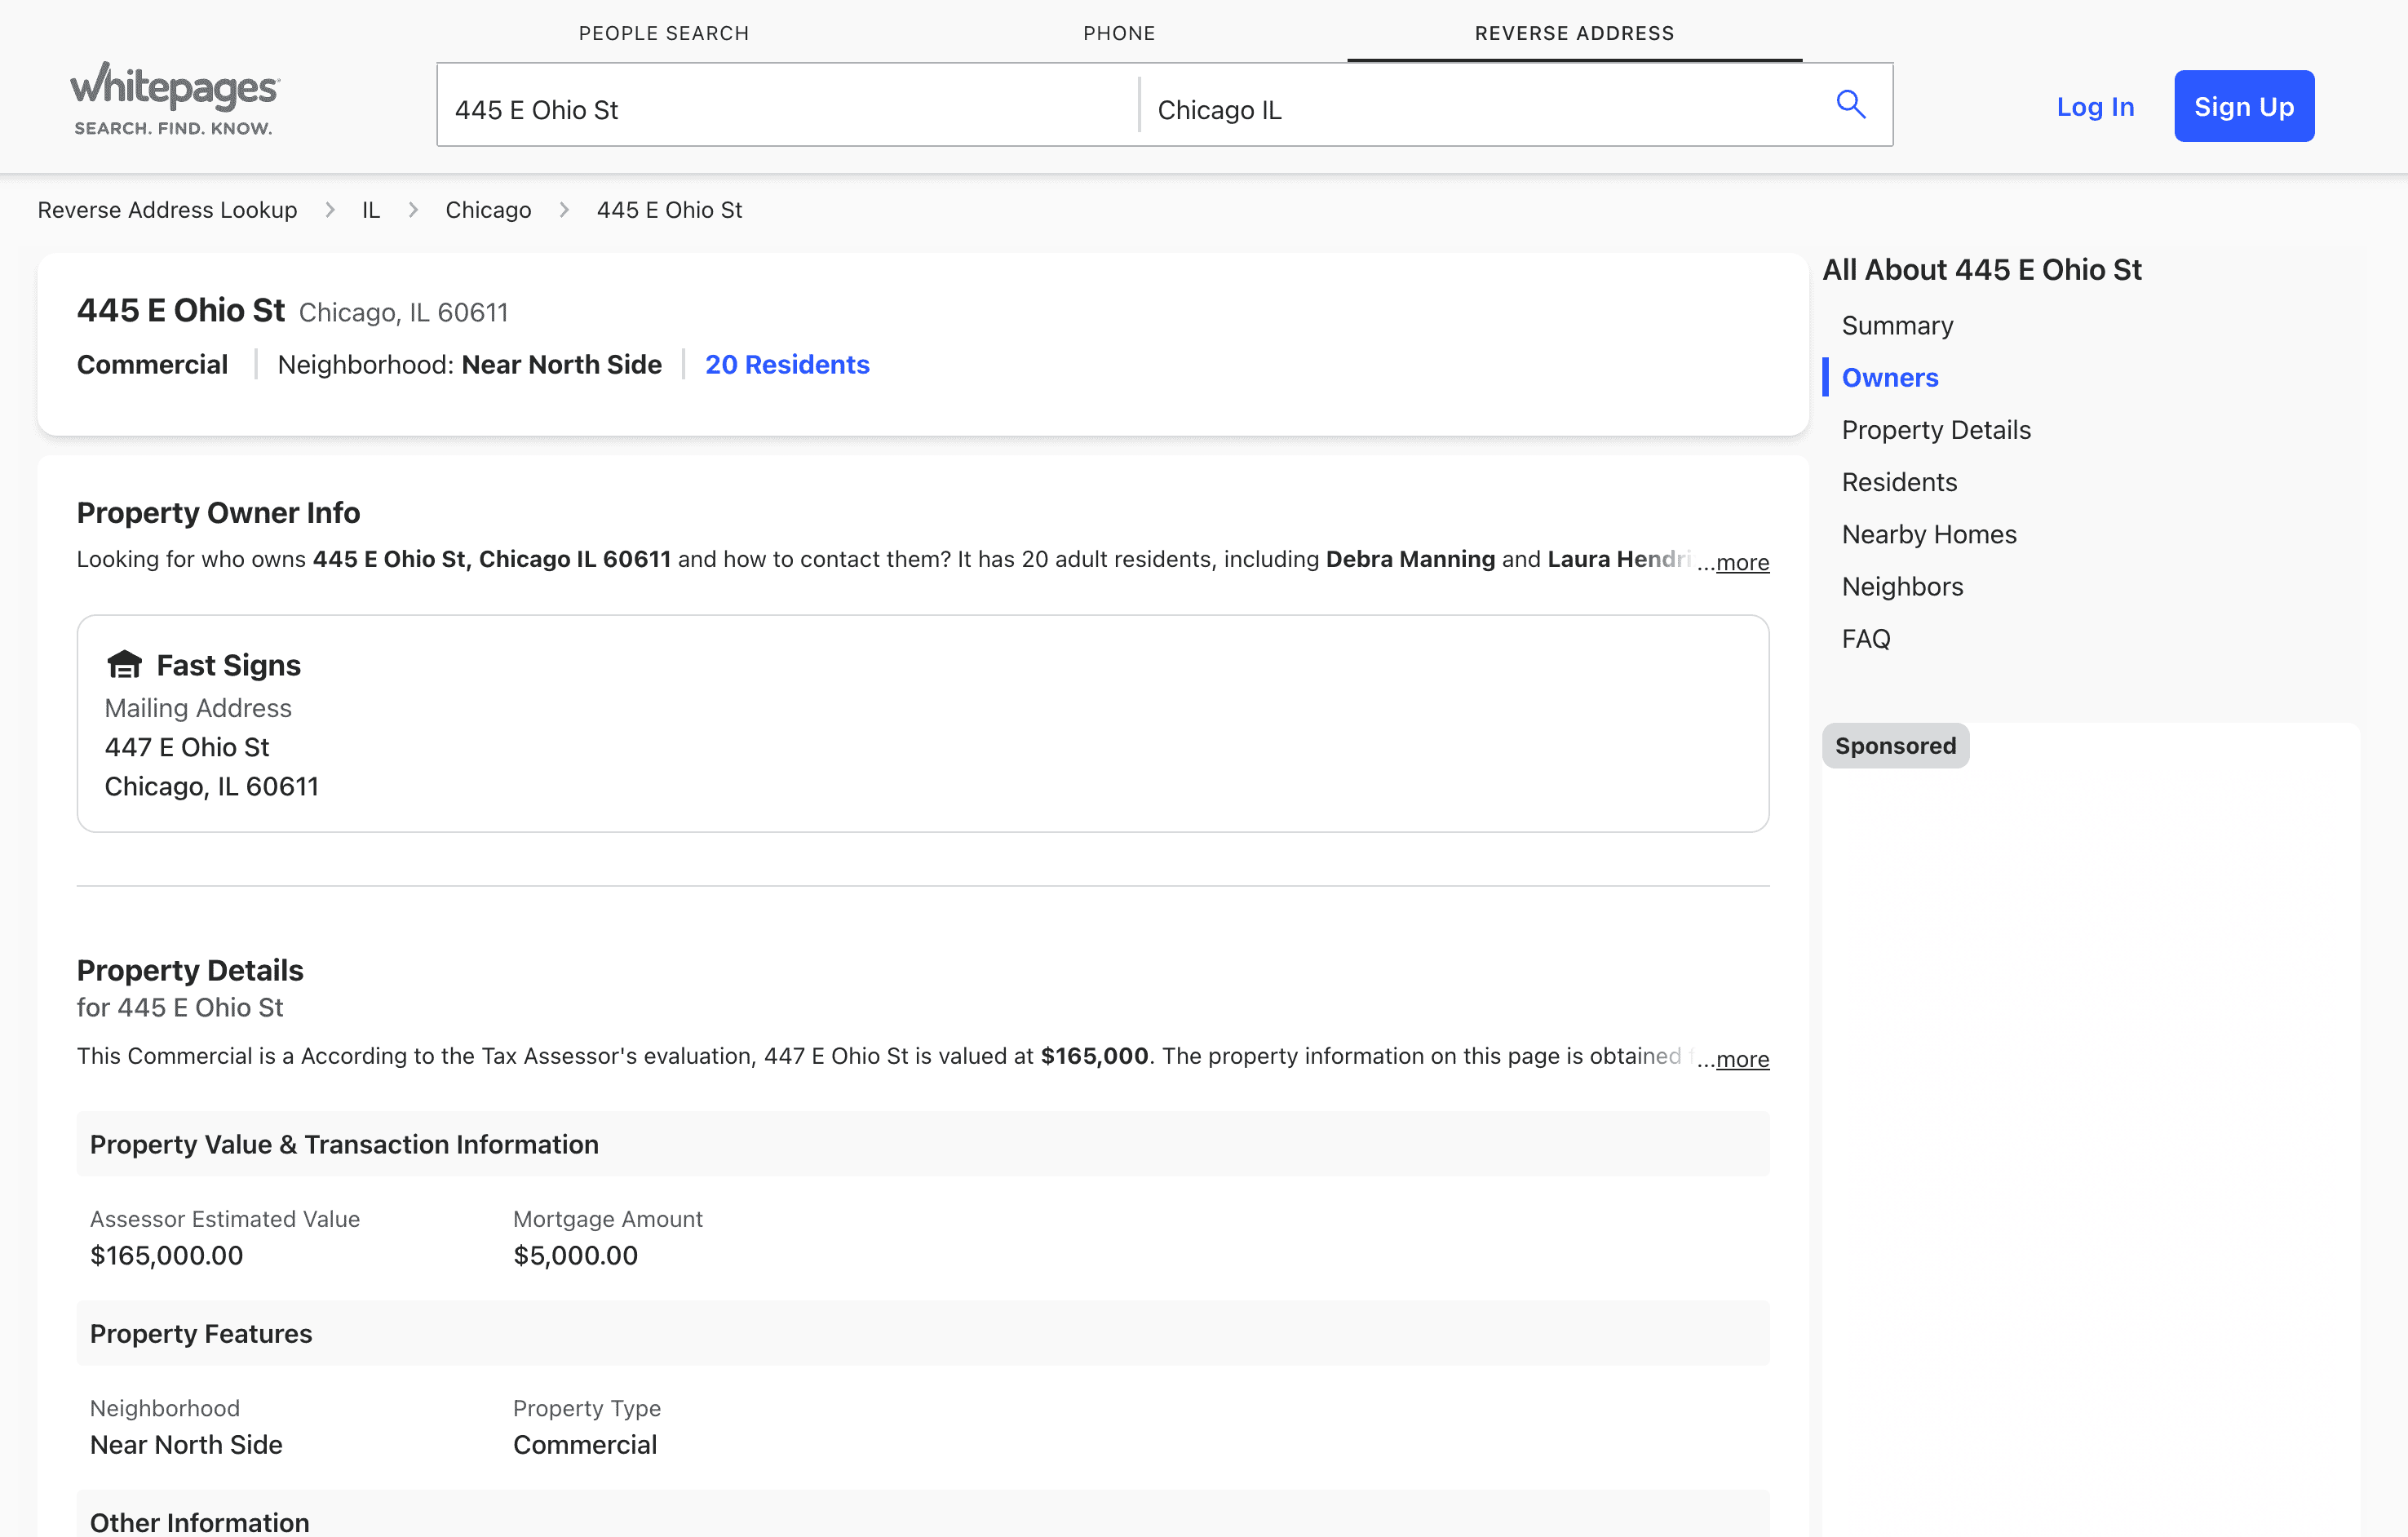
Task: Click the Sign Up button
Action: point(2243,106)
